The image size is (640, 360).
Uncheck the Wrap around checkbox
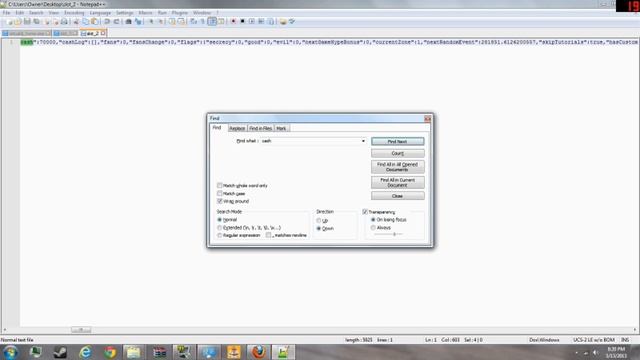pos(220,201)
